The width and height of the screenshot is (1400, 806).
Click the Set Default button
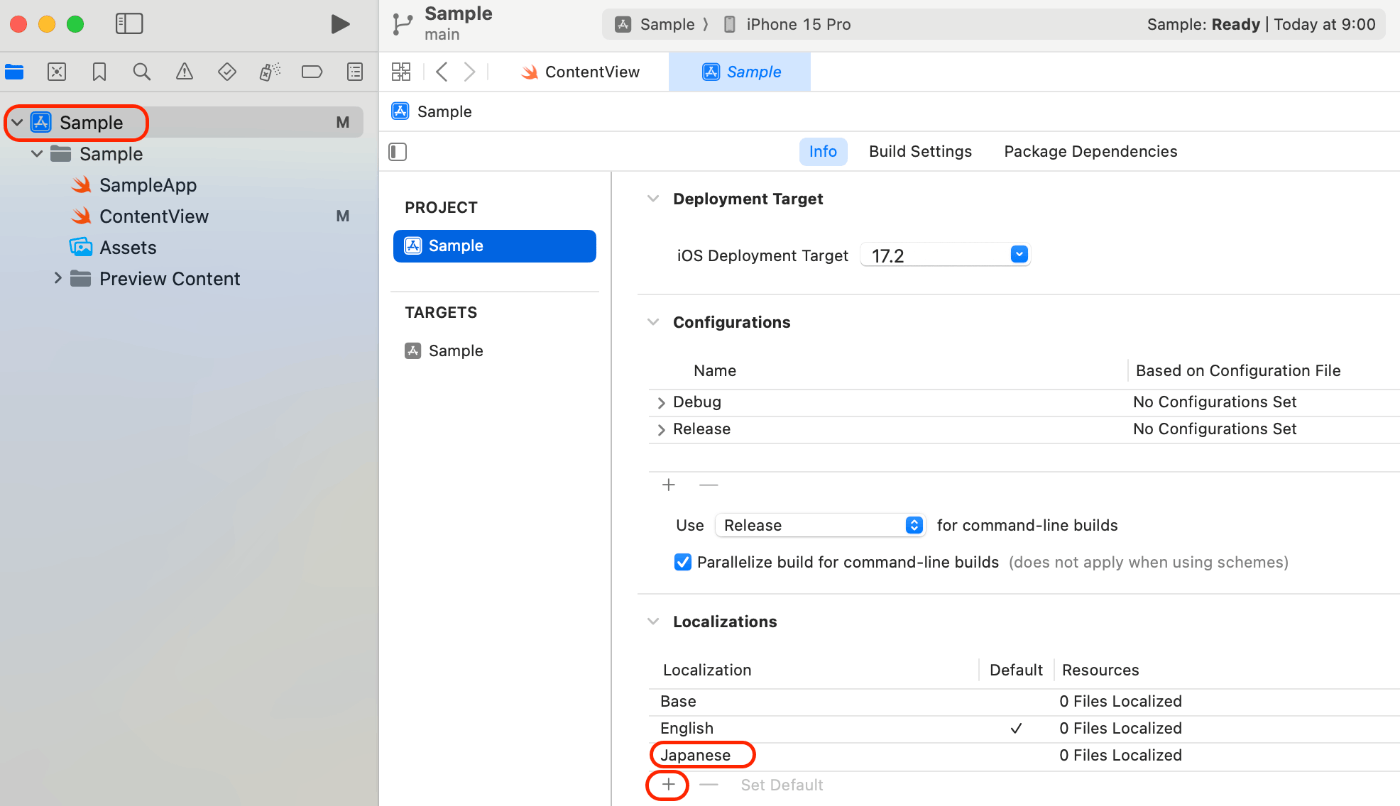(782, 785)
